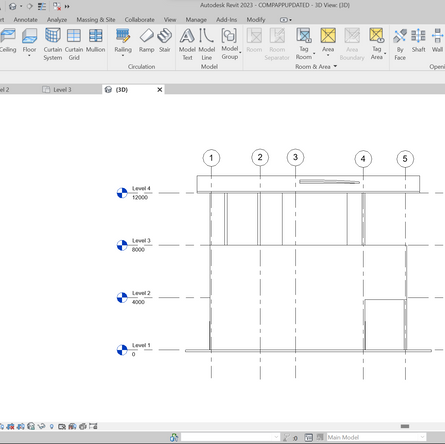Select the Shaft opening tool
The height and width of the screenshot is (444, 445).
click(418, 41)
